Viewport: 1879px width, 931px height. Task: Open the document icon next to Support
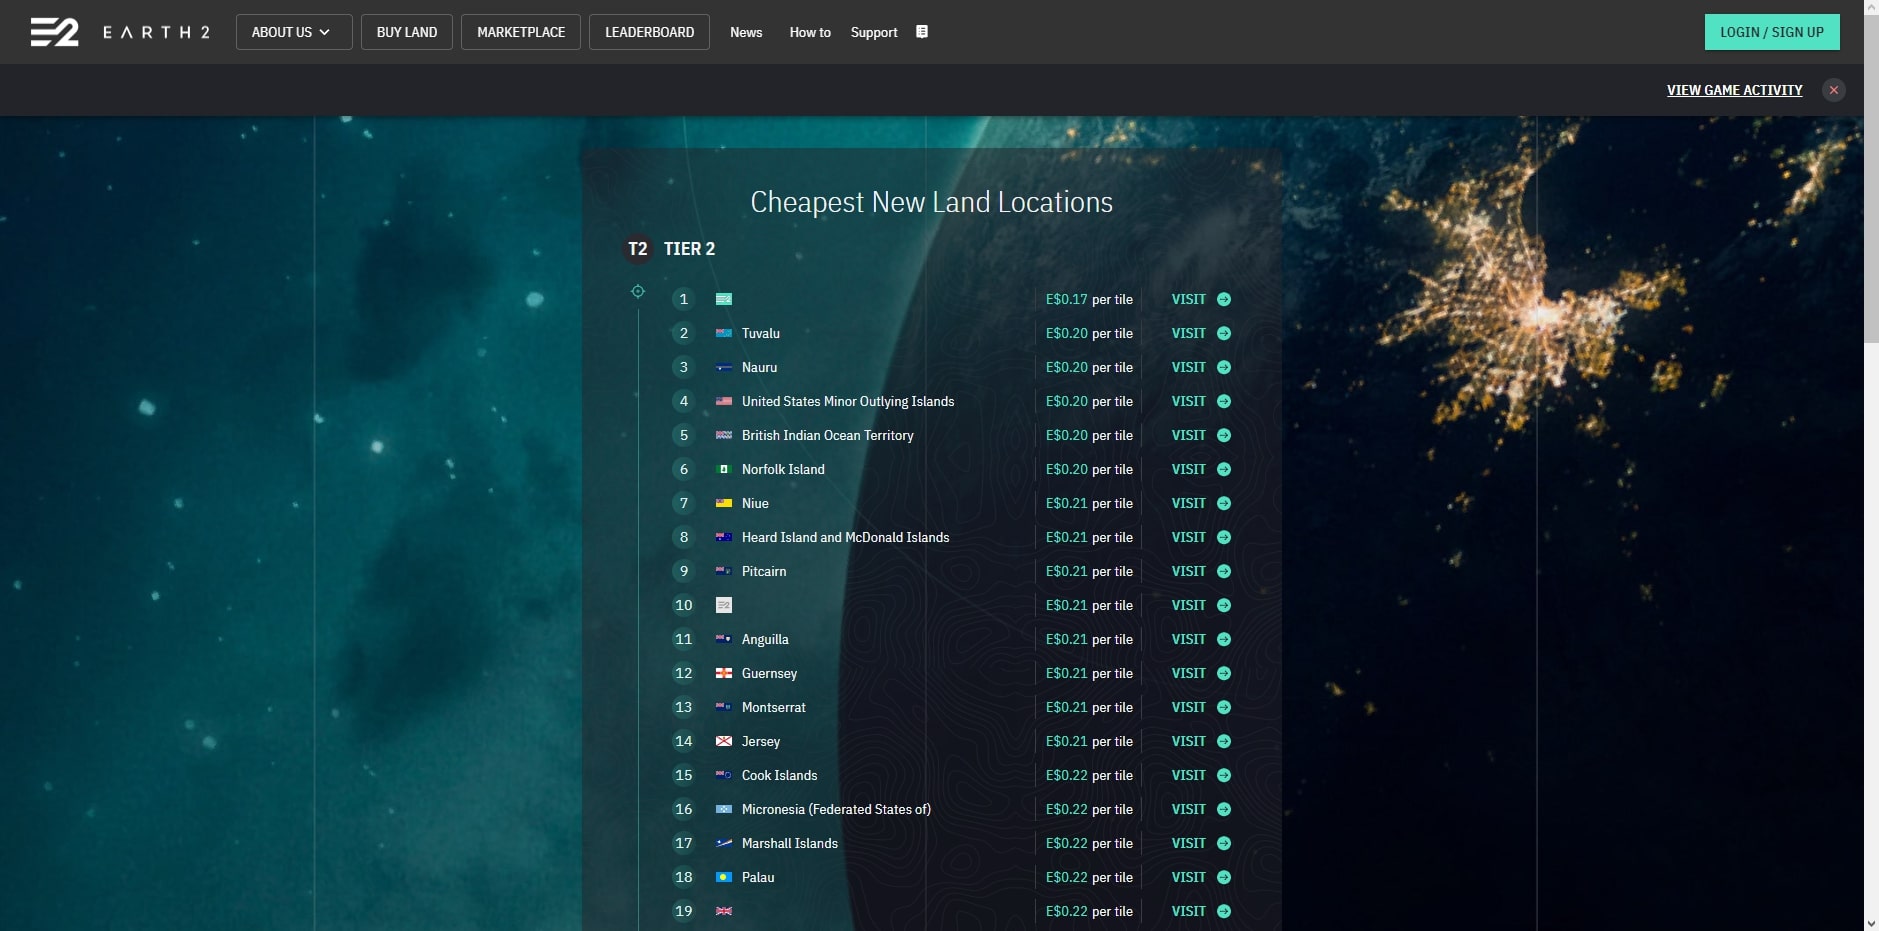[x=922, y=32]
